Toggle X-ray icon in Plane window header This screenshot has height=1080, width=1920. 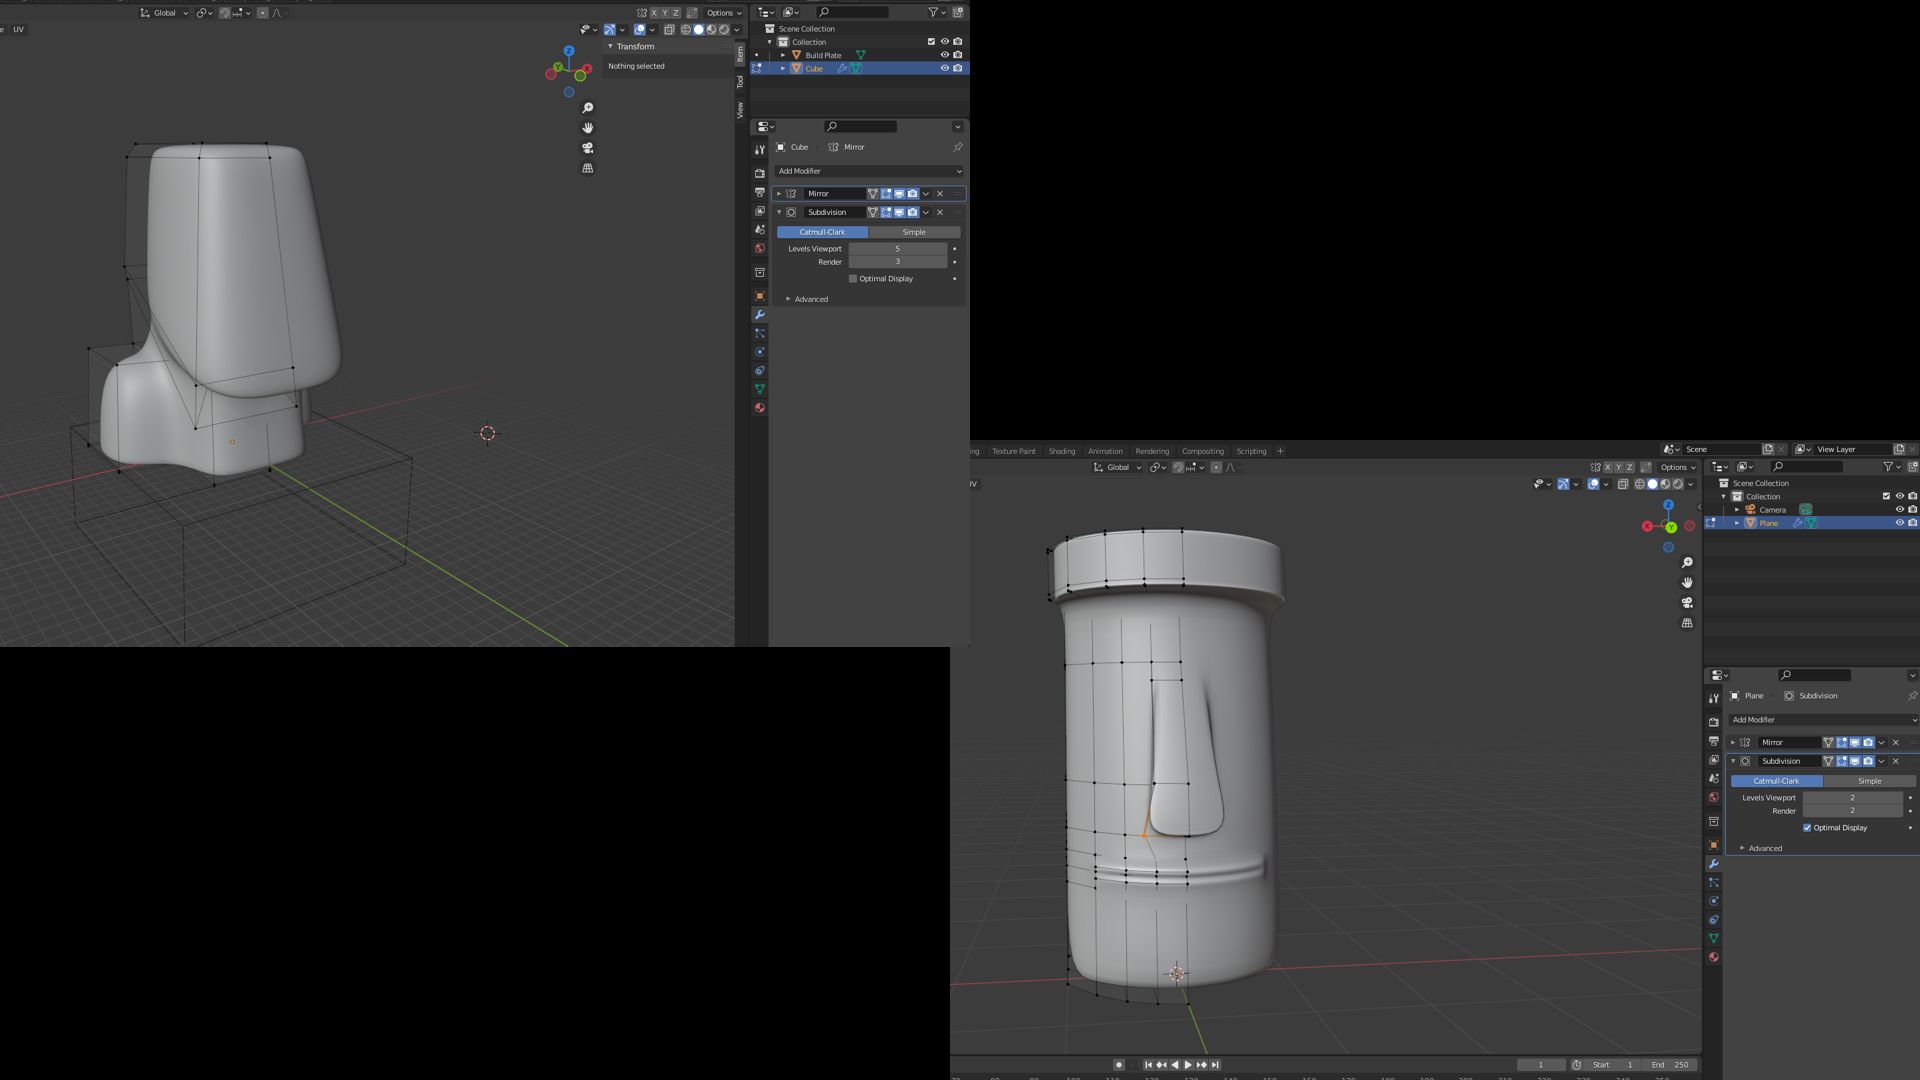pos(1623,484)
